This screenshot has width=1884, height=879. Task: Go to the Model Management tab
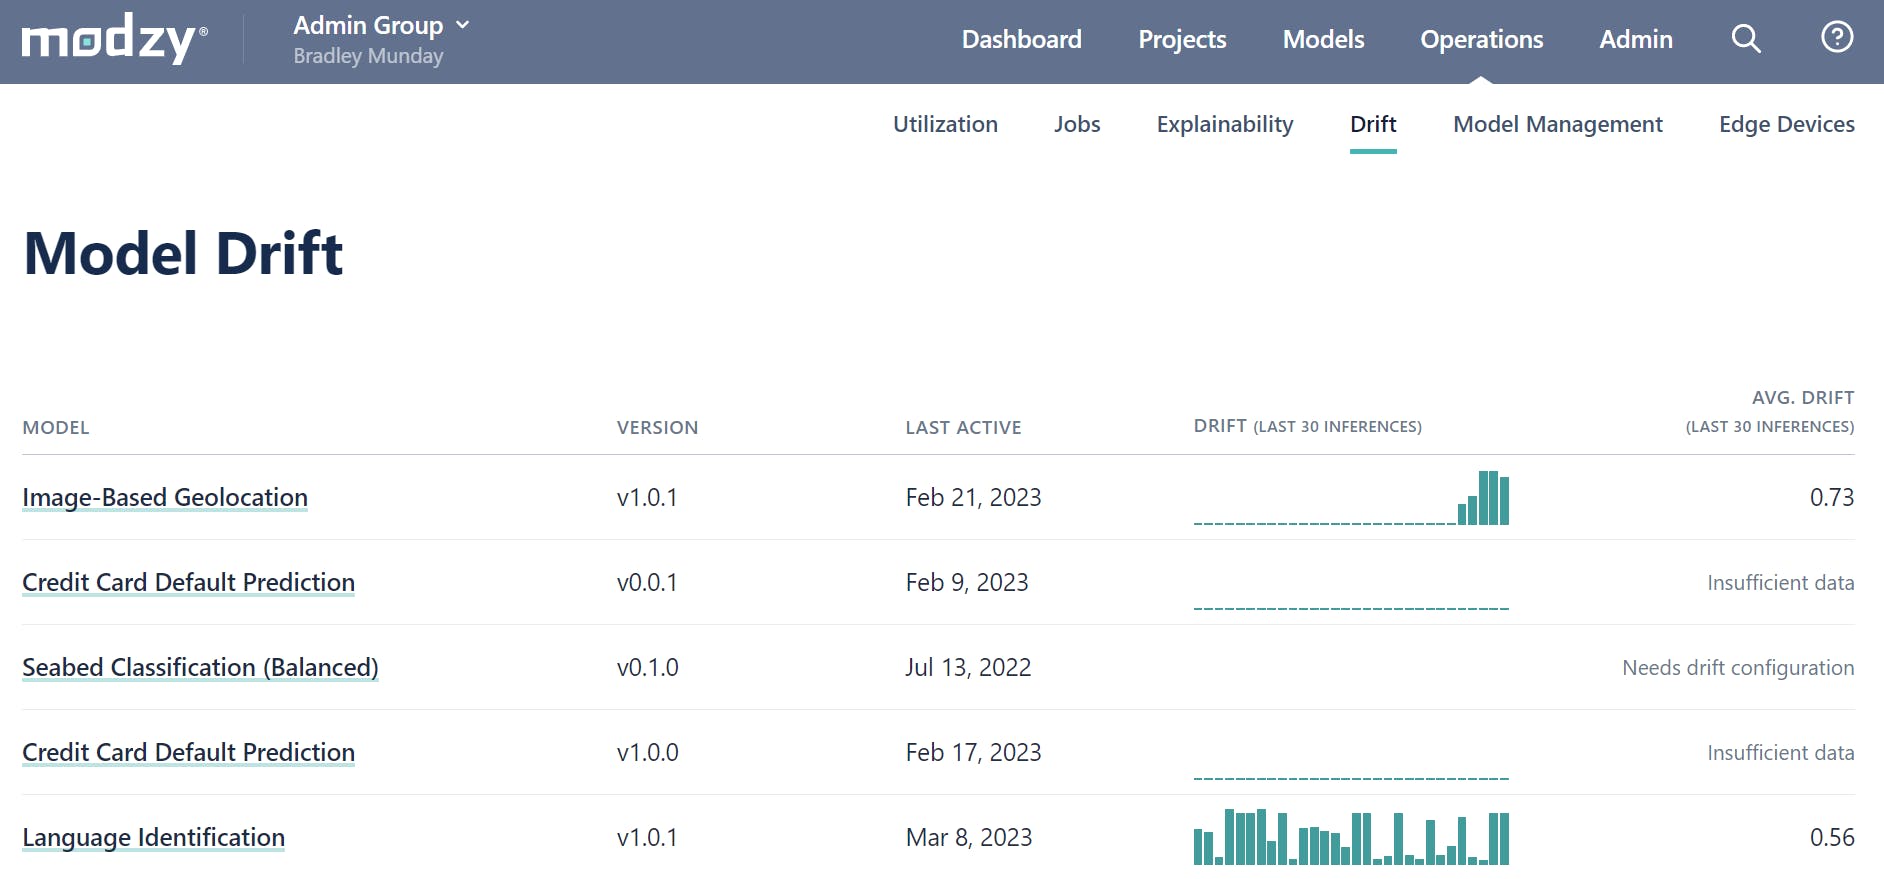(1557, 124)
